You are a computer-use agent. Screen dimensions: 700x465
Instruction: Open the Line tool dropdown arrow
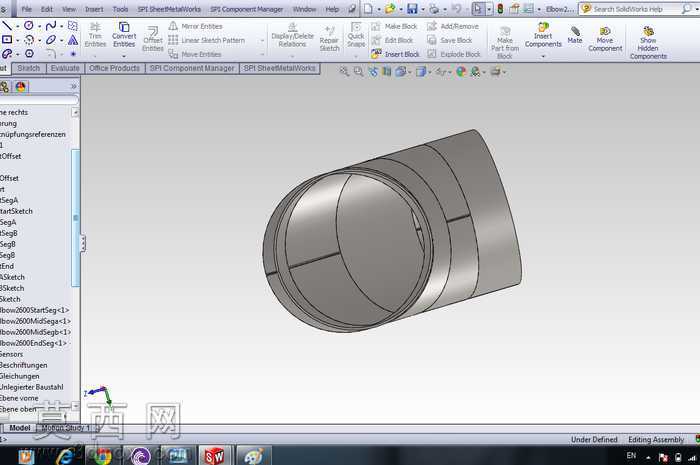pos(17,26)
